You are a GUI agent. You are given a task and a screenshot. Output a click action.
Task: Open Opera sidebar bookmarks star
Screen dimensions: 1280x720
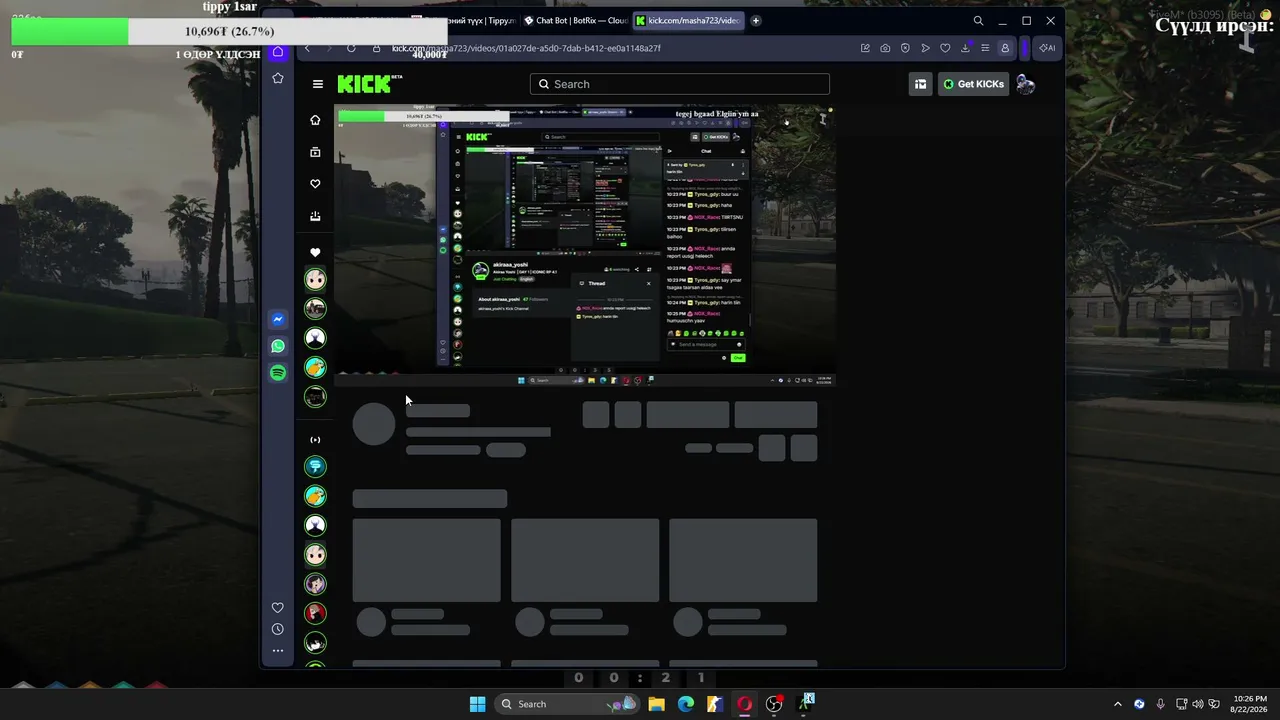[x=278, y=78]
